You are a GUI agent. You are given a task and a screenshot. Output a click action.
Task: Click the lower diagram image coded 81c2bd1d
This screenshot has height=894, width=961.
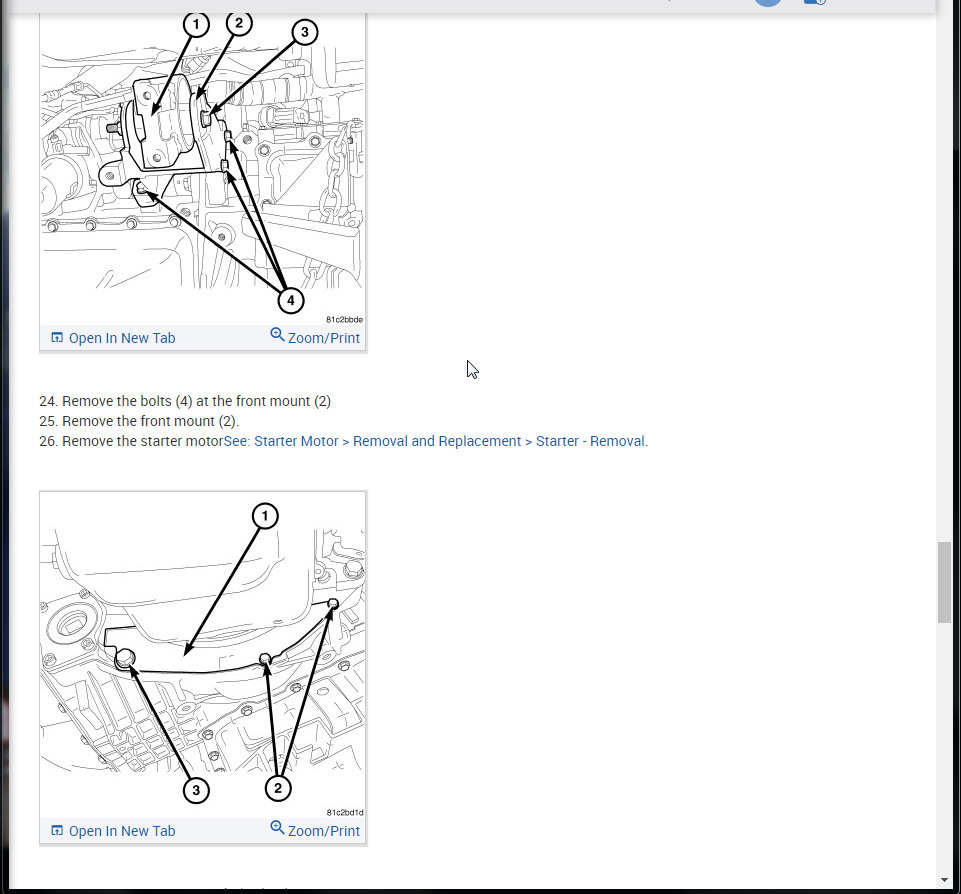[203, 655]
